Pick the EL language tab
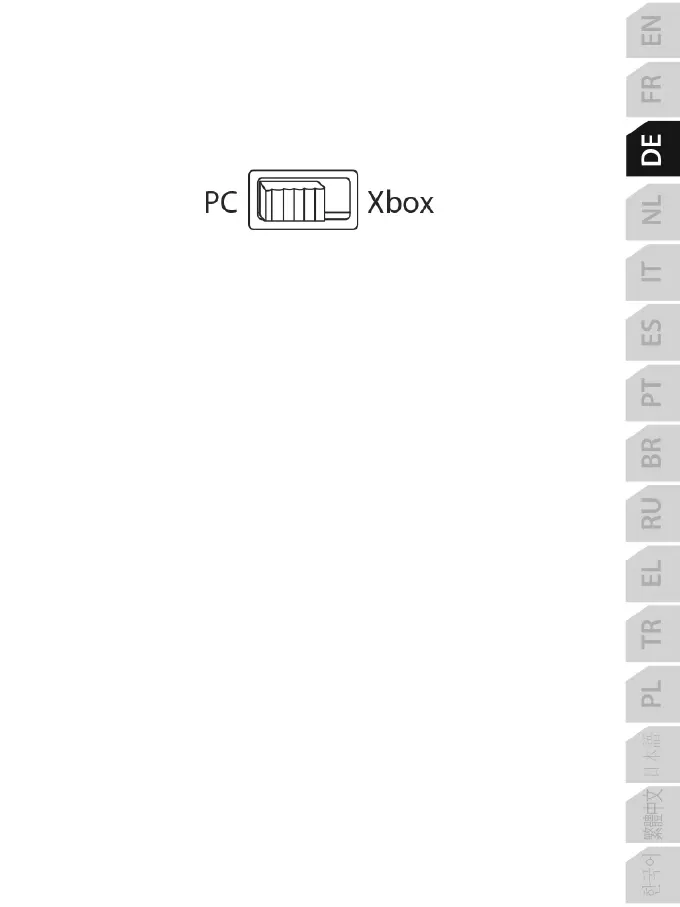680x907 pixels. tap(653, 573)
